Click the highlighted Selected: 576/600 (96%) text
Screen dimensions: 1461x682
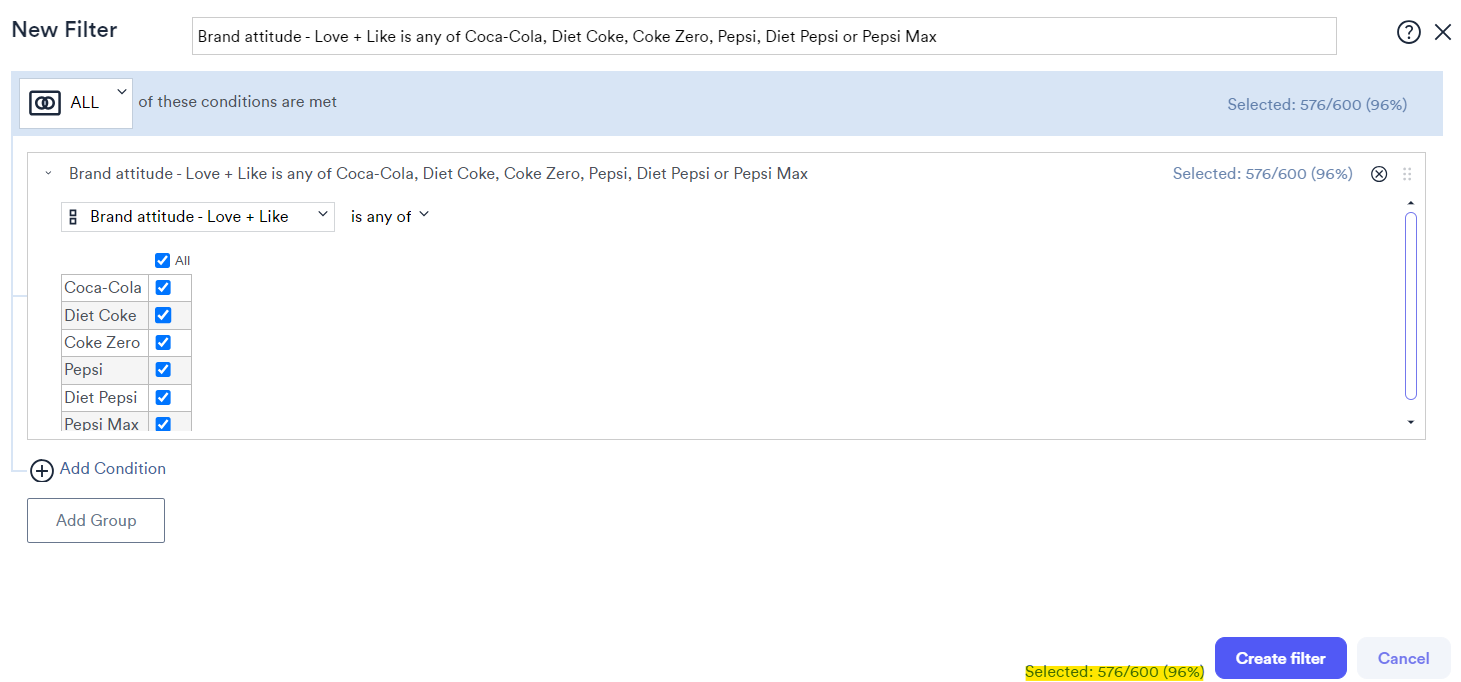(x=1114, y=672)
